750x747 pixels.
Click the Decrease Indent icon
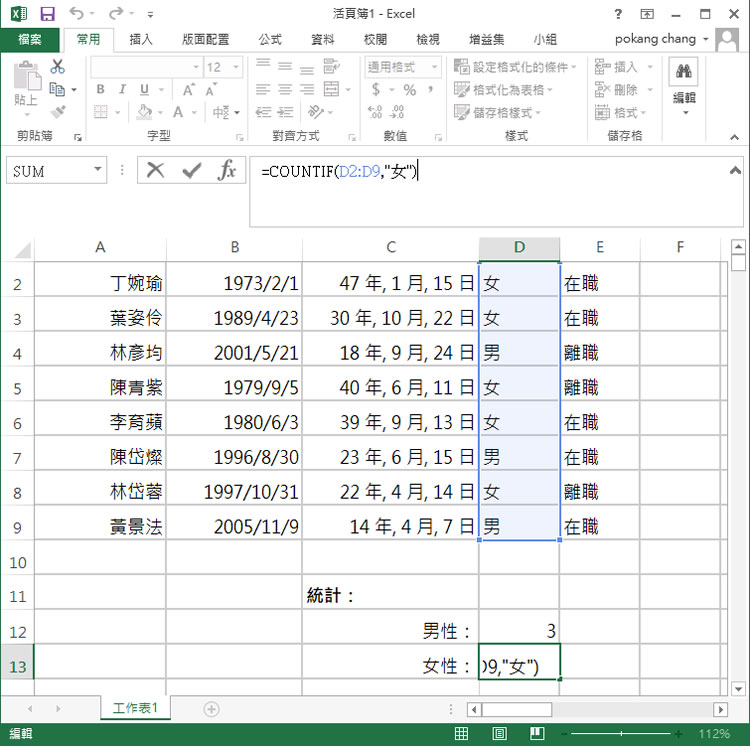click(x=263, y=112)
